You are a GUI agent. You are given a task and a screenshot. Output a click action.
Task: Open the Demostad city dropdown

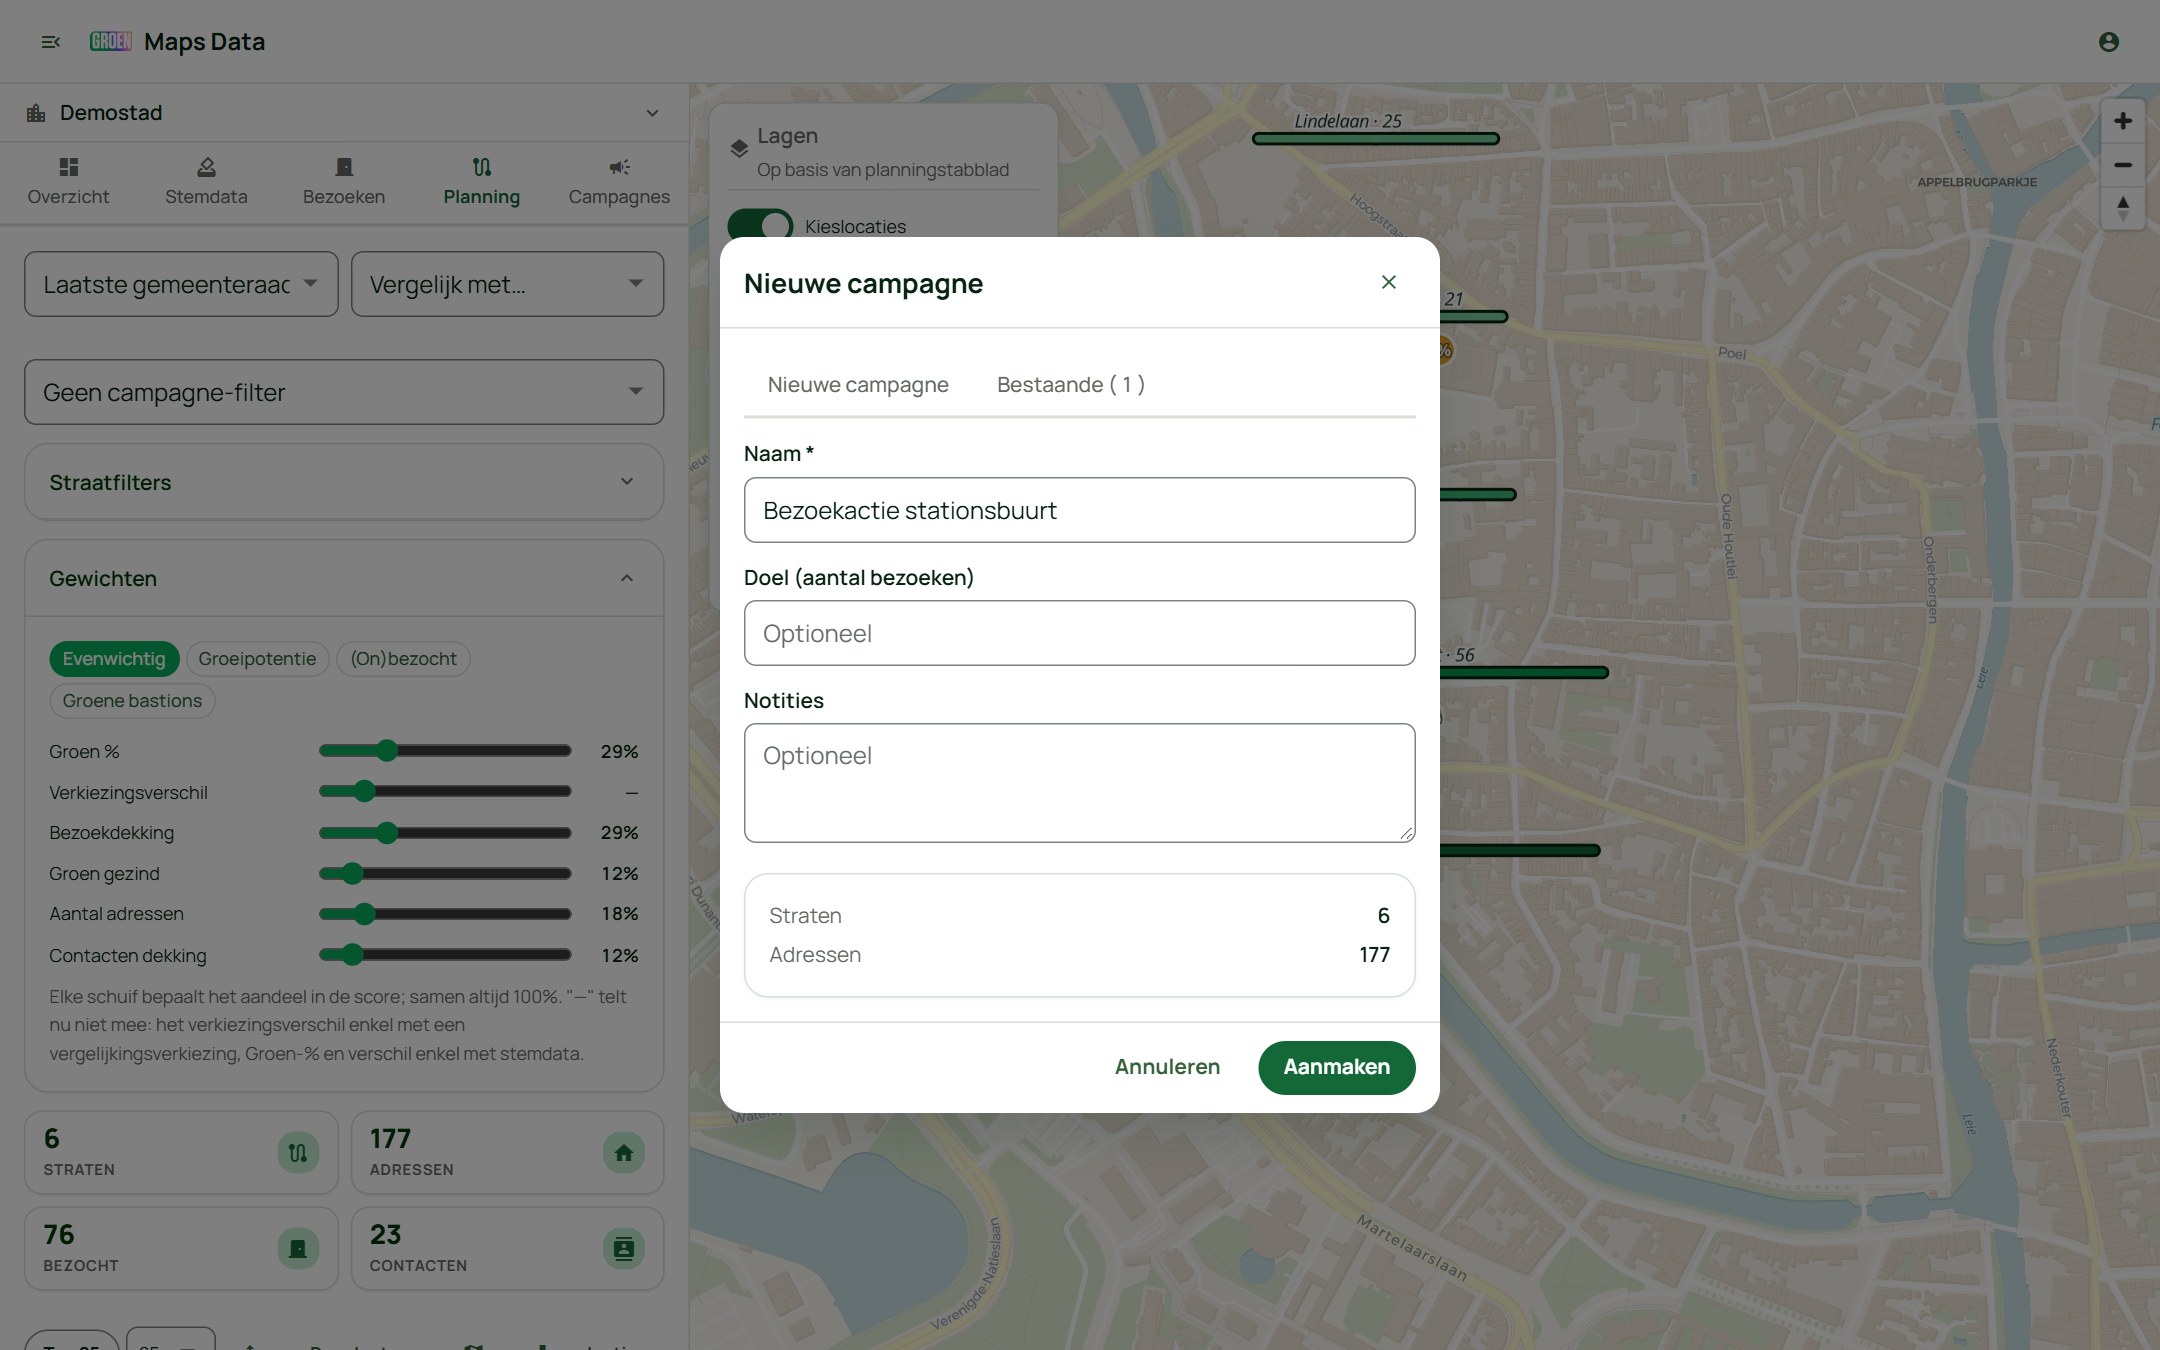tap(344, 113)
